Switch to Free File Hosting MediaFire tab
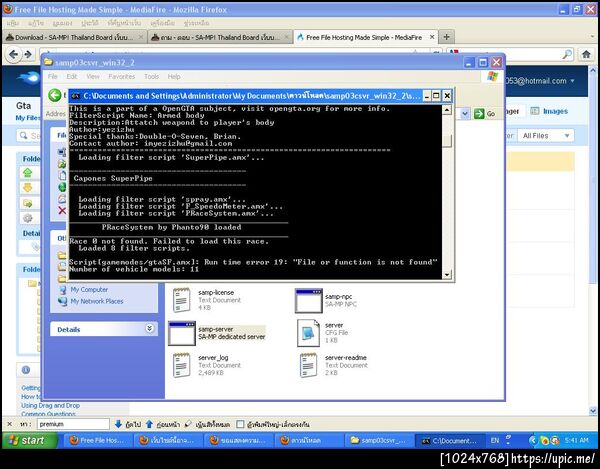This screenshot has width=600, height=469. (x=366, y=37)
